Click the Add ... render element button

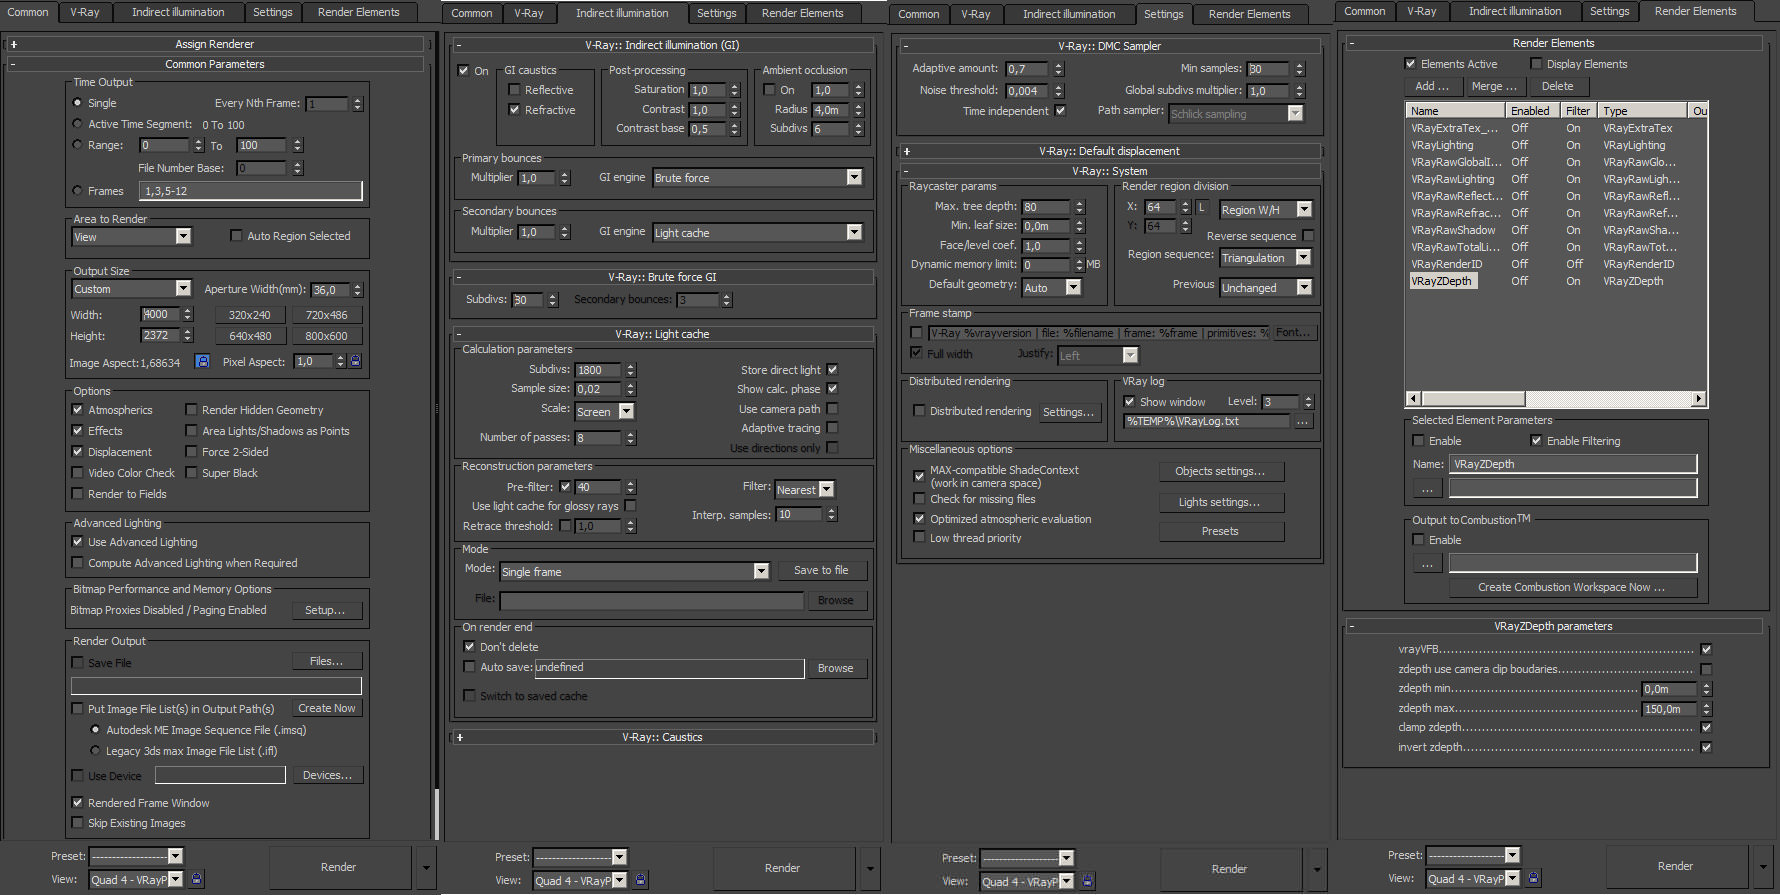click(x=1431, y=86)
